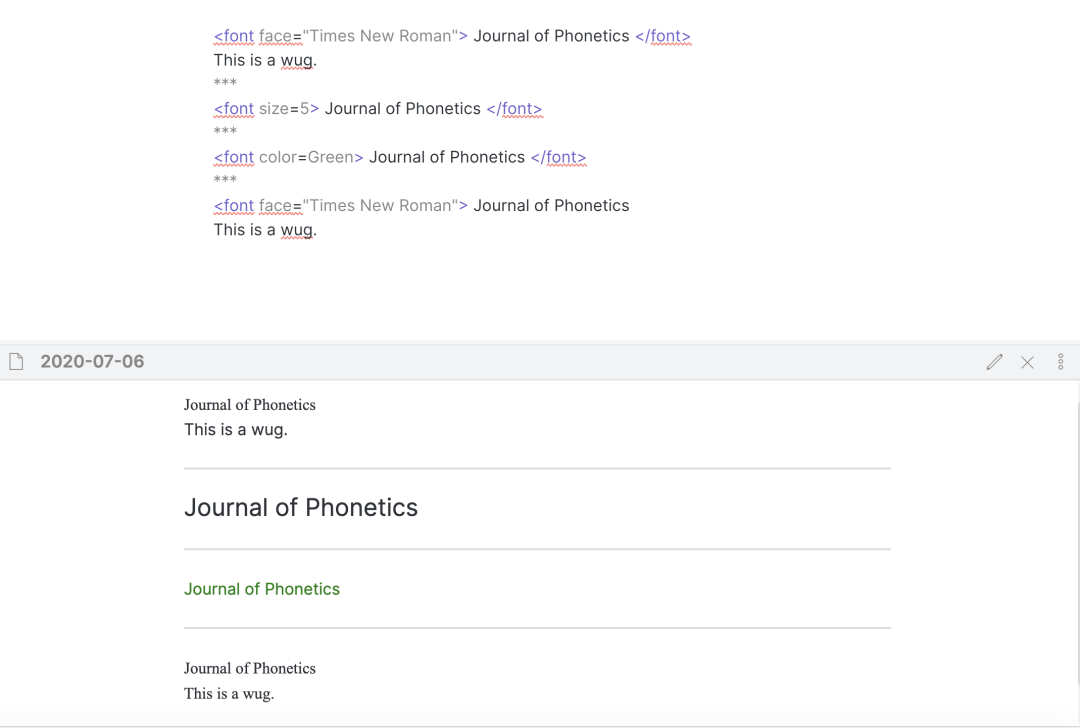
Task: Click the misspelled word wug on editor's second line
Action: pos(297,61)
